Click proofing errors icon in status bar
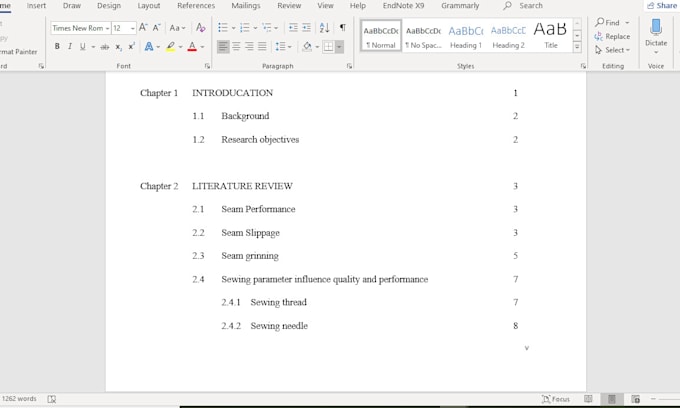 click(52, 399)
